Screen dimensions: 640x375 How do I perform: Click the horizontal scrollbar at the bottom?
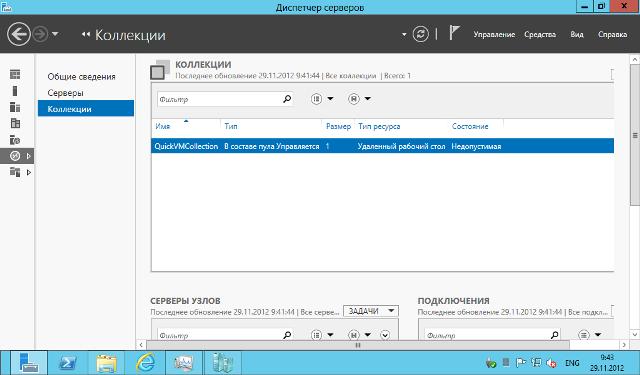pyautogui.click(x=358, y=345)
